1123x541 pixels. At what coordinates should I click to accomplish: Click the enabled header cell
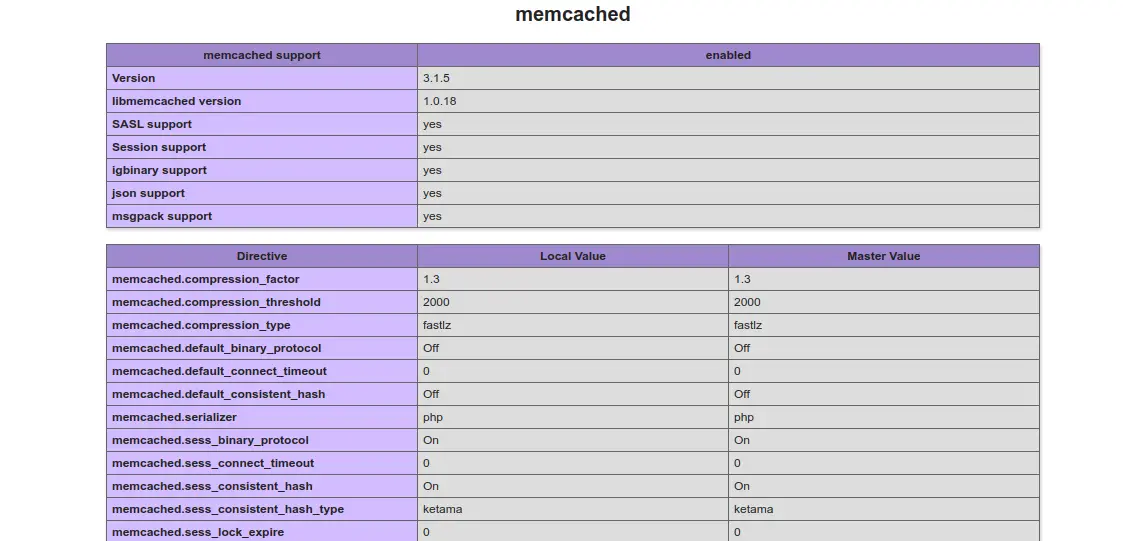coord(728,55)
